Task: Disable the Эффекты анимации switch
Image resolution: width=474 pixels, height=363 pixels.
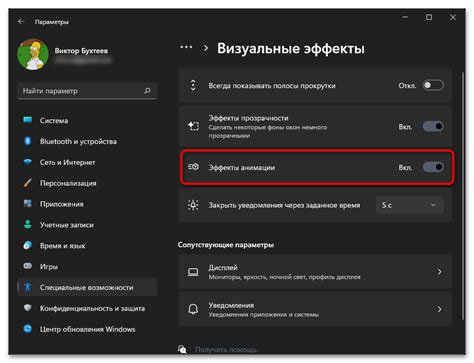Action: [433, 167]
